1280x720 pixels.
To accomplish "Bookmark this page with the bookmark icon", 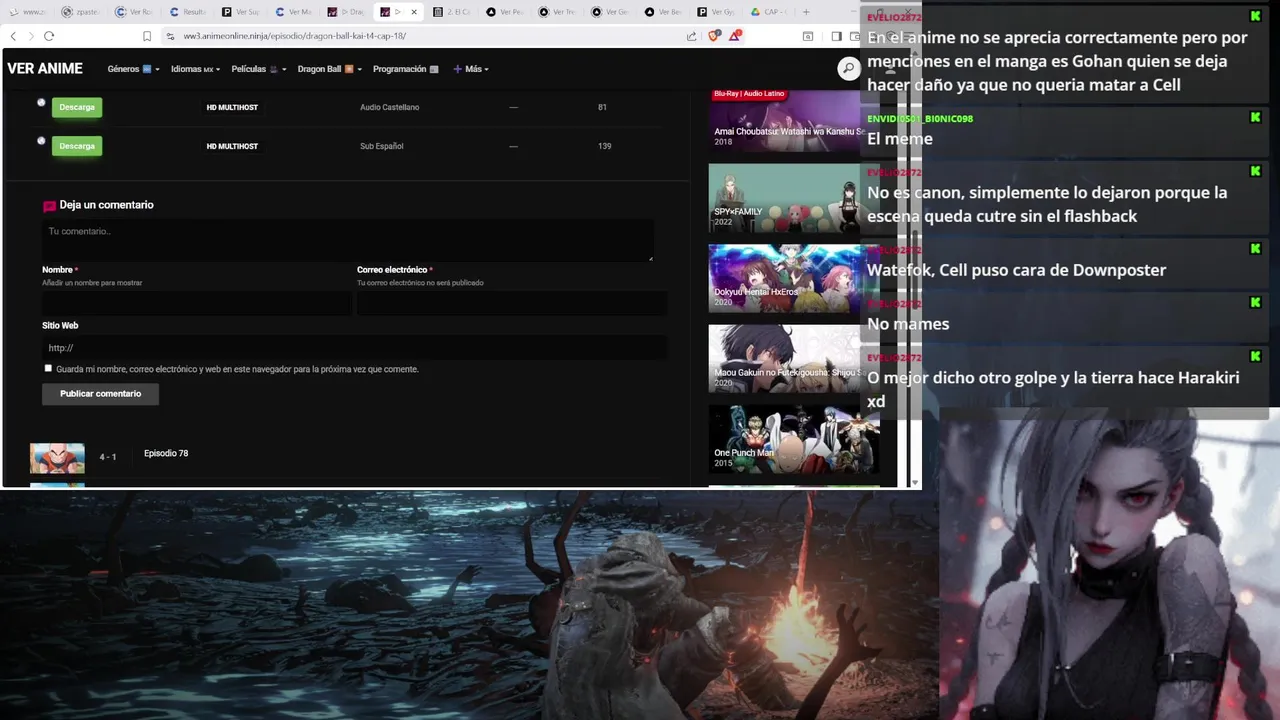I will click(x=147, y=36).
